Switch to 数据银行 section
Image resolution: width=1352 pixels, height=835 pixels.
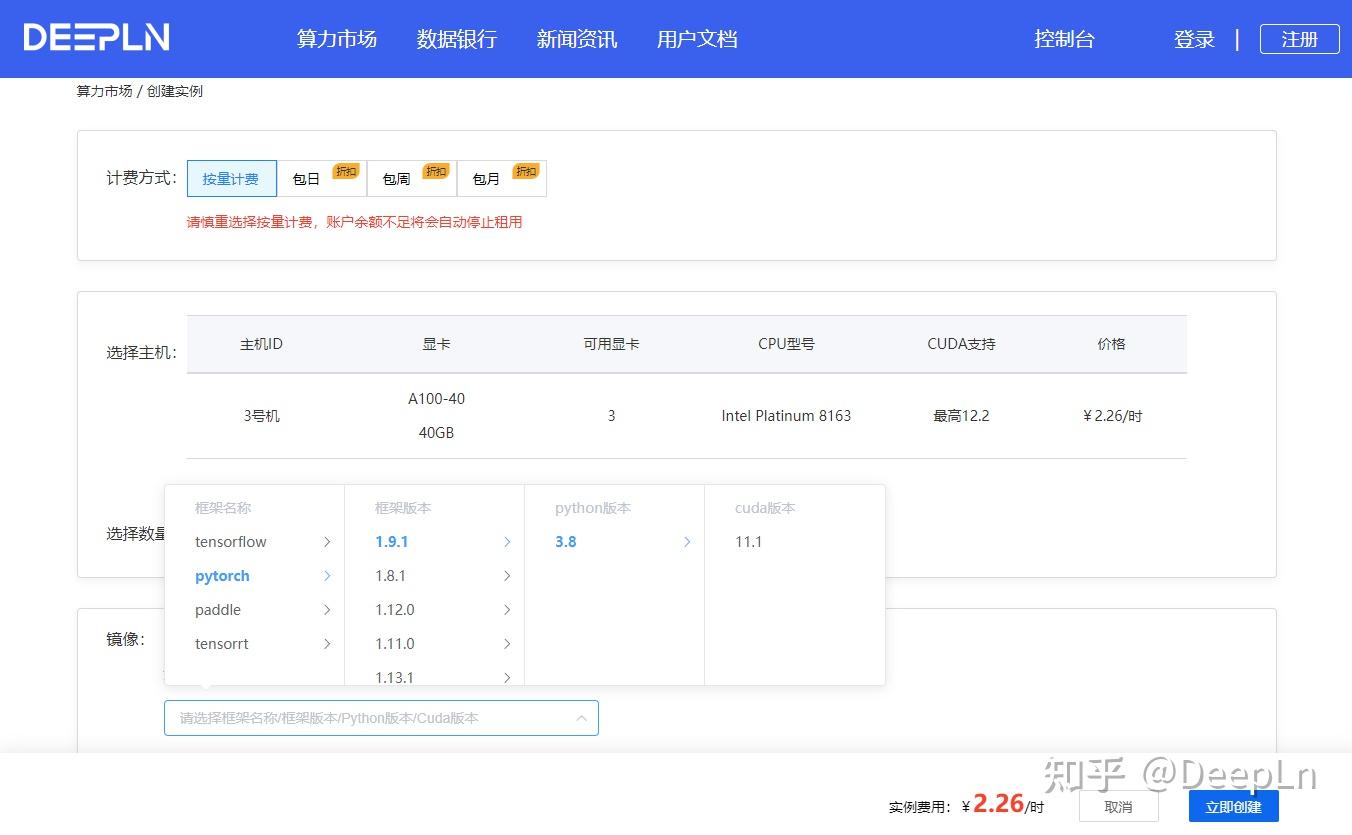456,39
